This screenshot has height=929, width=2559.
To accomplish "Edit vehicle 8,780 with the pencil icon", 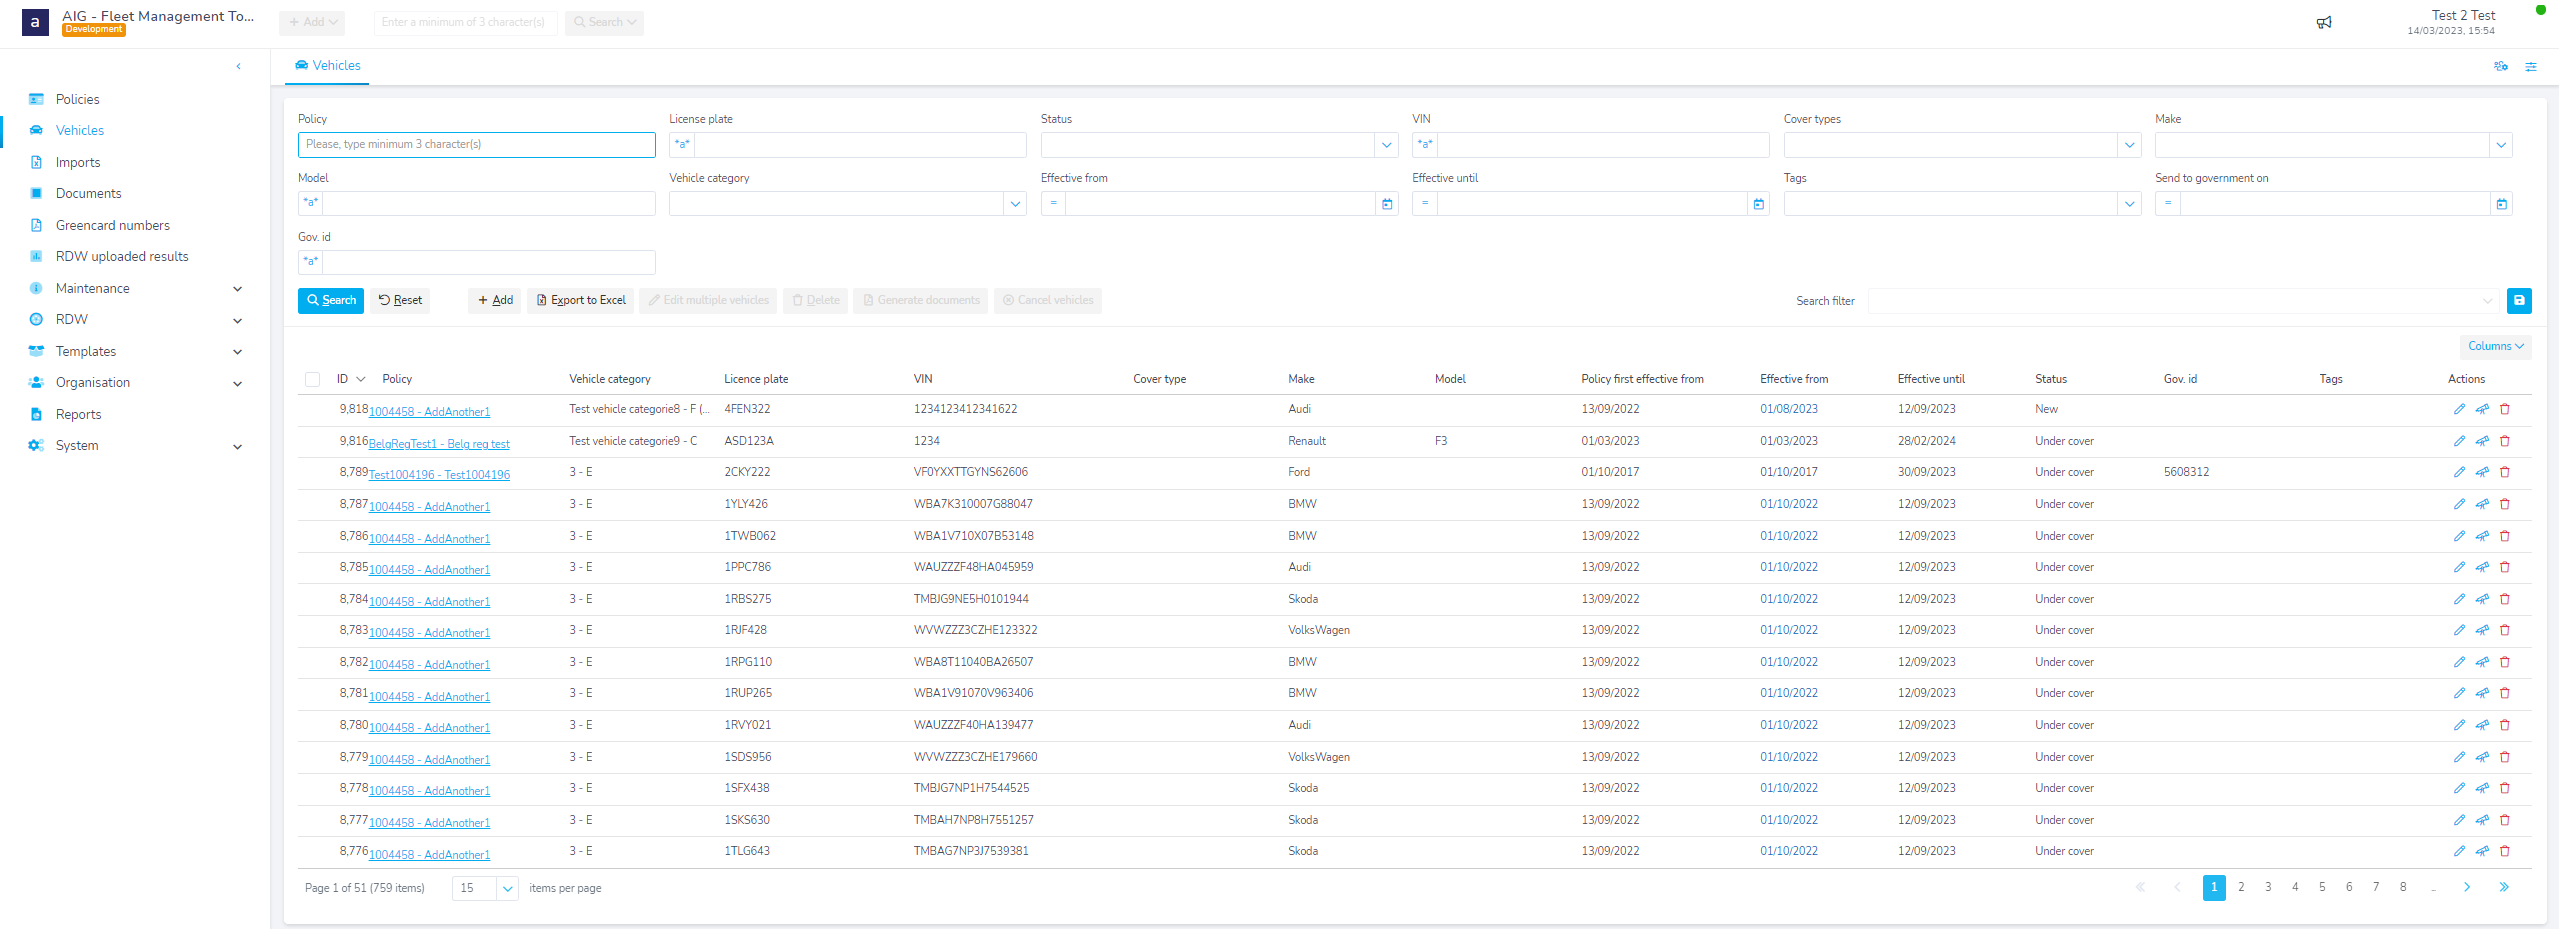I will [2459, 725].
